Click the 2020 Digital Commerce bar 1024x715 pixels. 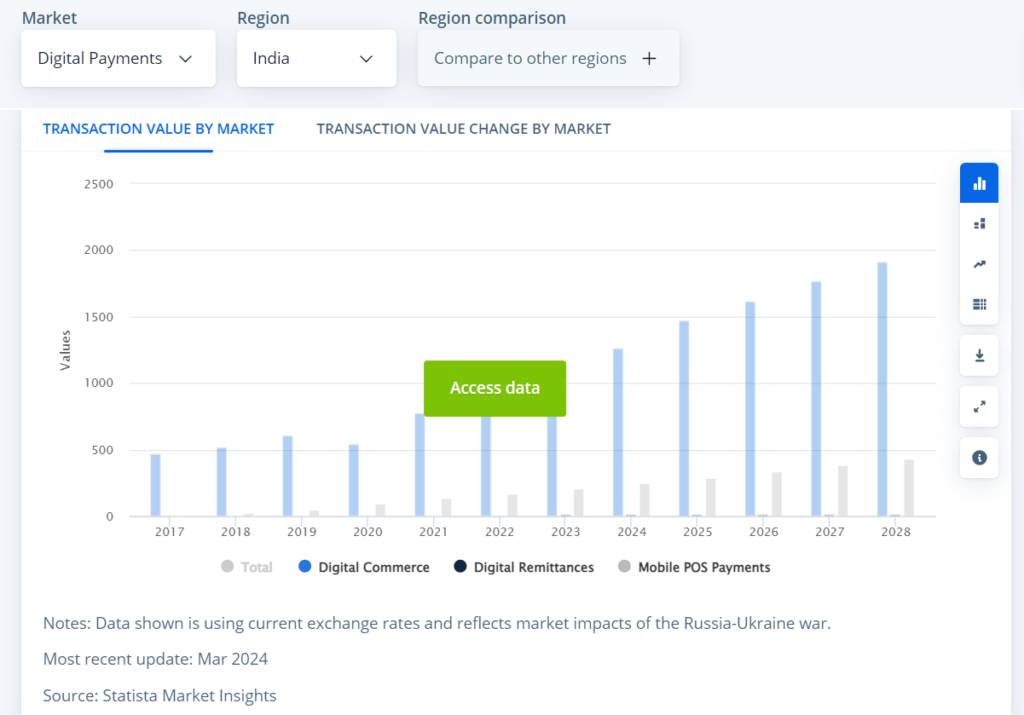tap(353, 481)
